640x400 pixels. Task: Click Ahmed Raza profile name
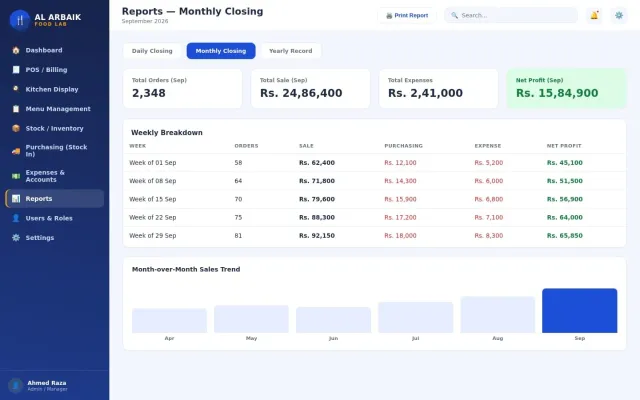(x=47, y=383)
